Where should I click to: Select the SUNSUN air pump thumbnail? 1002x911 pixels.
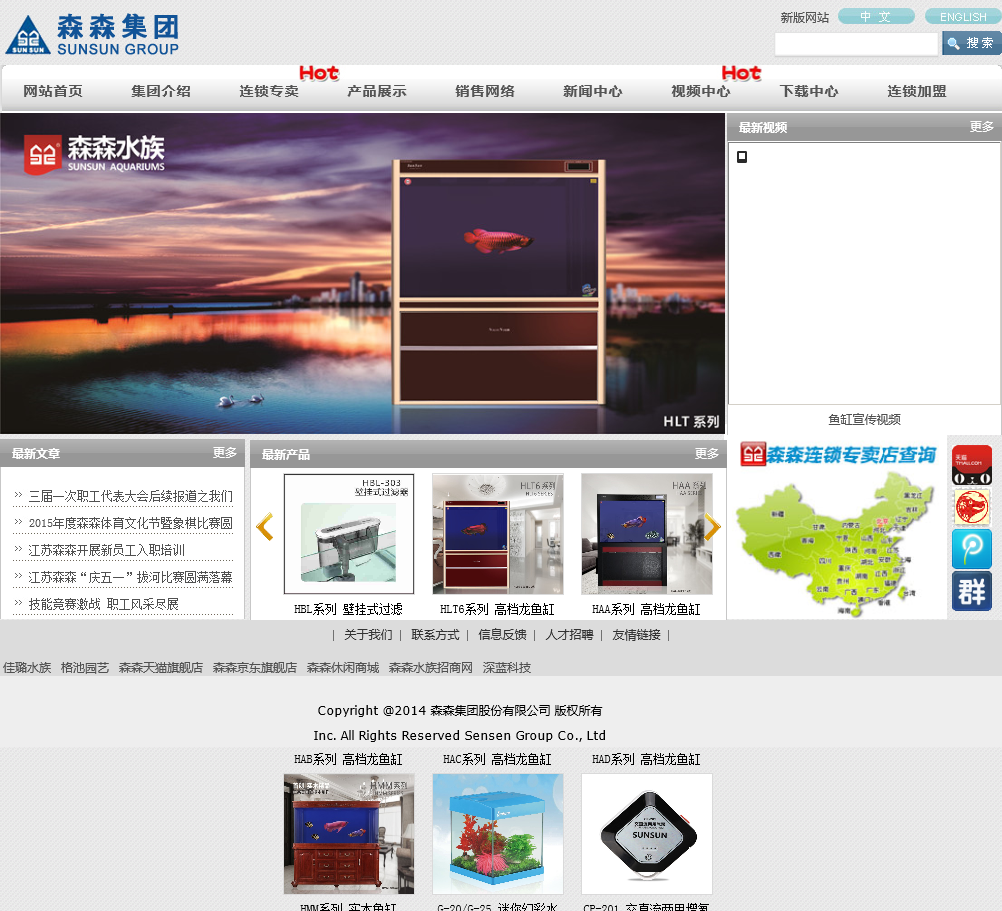click(x=647, y=834)
